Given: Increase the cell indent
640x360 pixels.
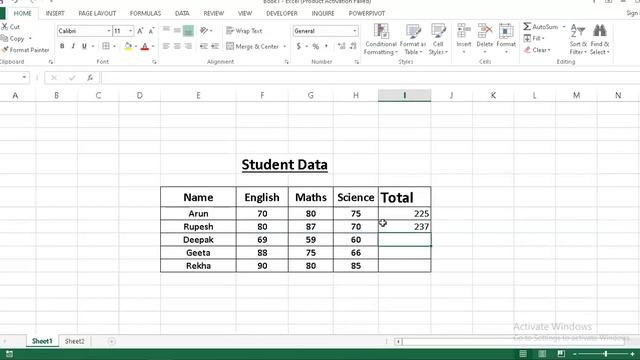Looking at the screenshot, I should (215, 46).
